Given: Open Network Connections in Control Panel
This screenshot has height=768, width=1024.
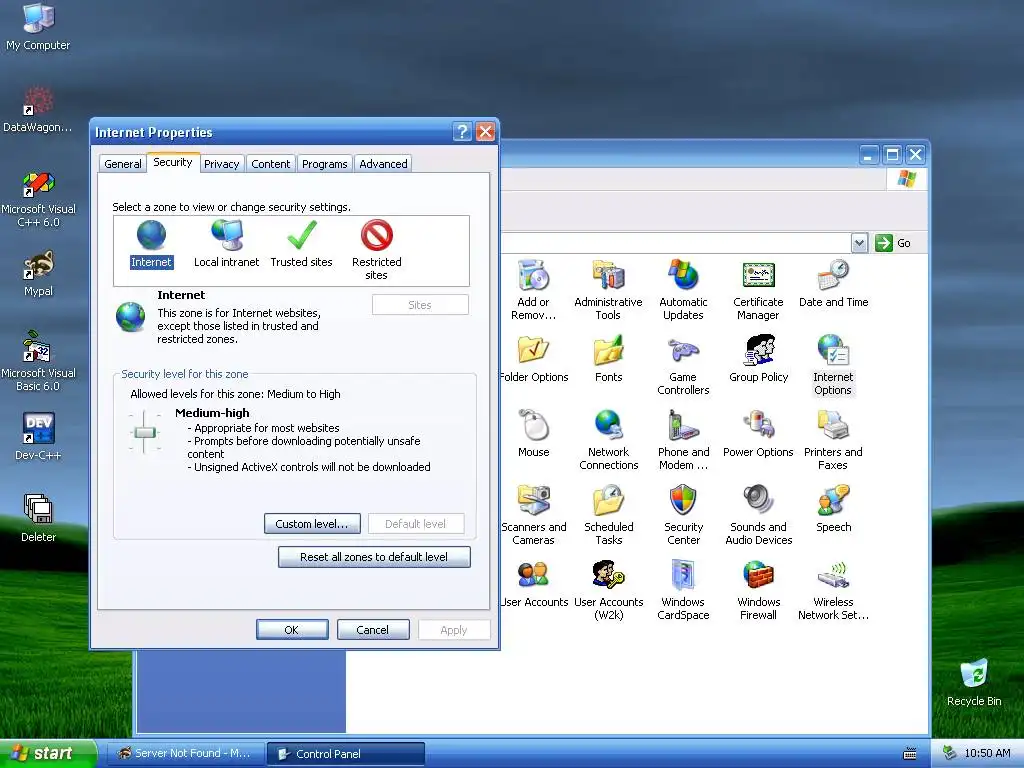Looking at the screenshot, I should [x=608, y=440].
